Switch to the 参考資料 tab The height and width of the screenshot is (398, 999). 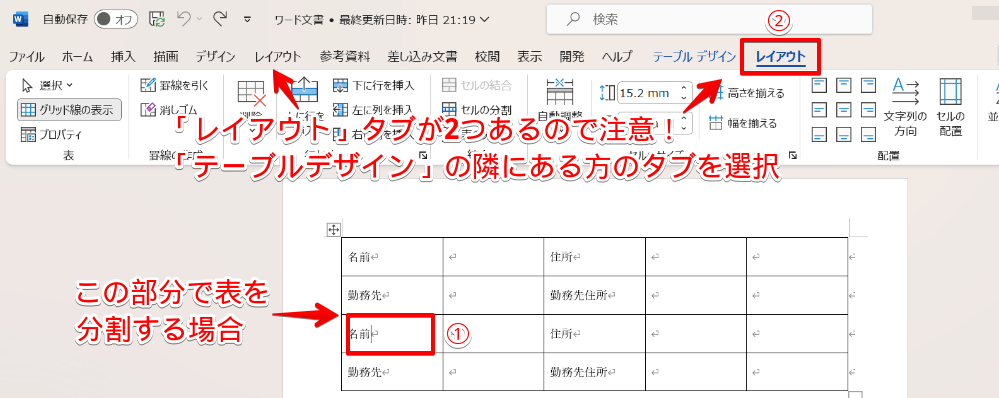pyautogui.click(x=345, y=57)
